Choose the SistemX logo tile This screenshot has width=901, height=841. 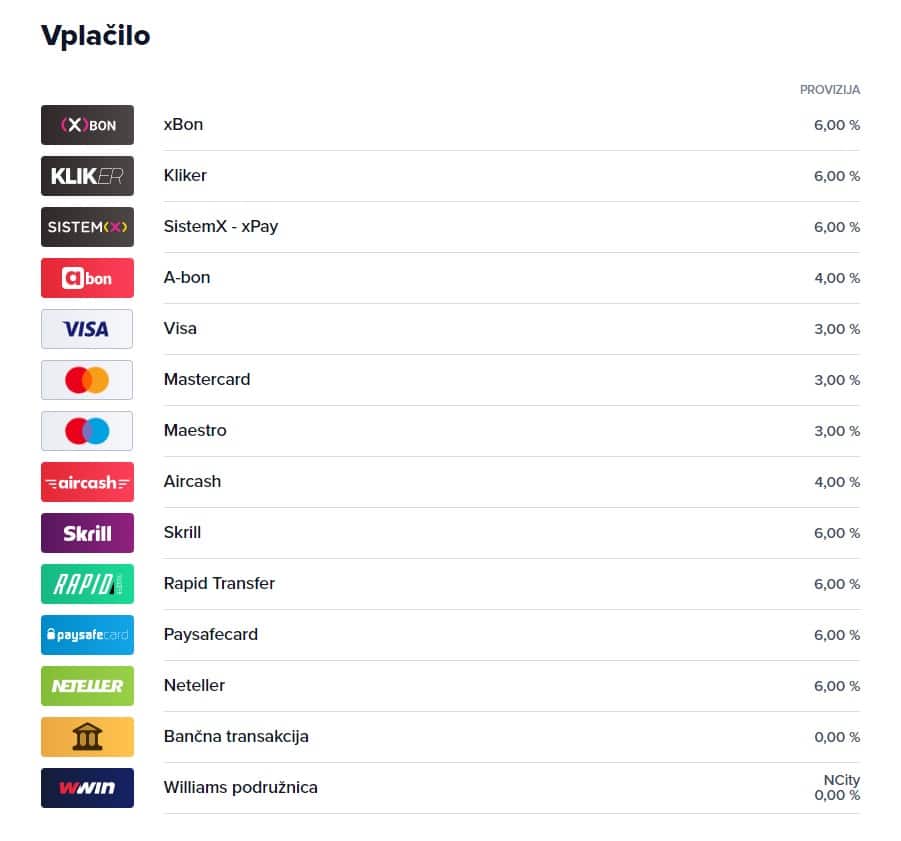click(87, 227)
